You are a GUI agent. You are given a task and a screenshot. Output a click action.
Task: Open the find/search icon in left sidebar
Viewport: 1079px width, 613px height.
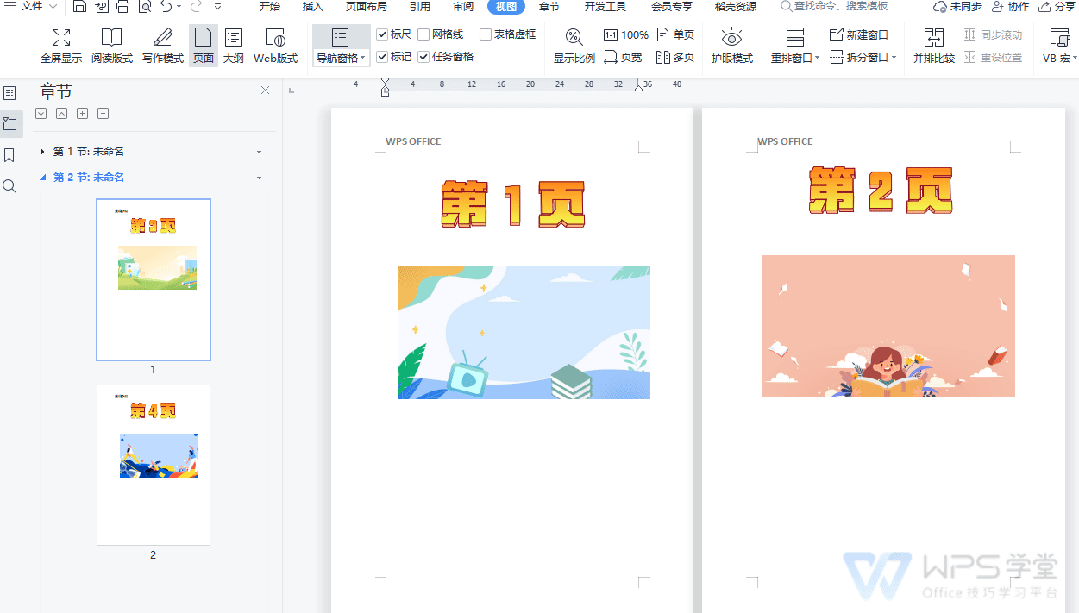[x=10, y=186]
